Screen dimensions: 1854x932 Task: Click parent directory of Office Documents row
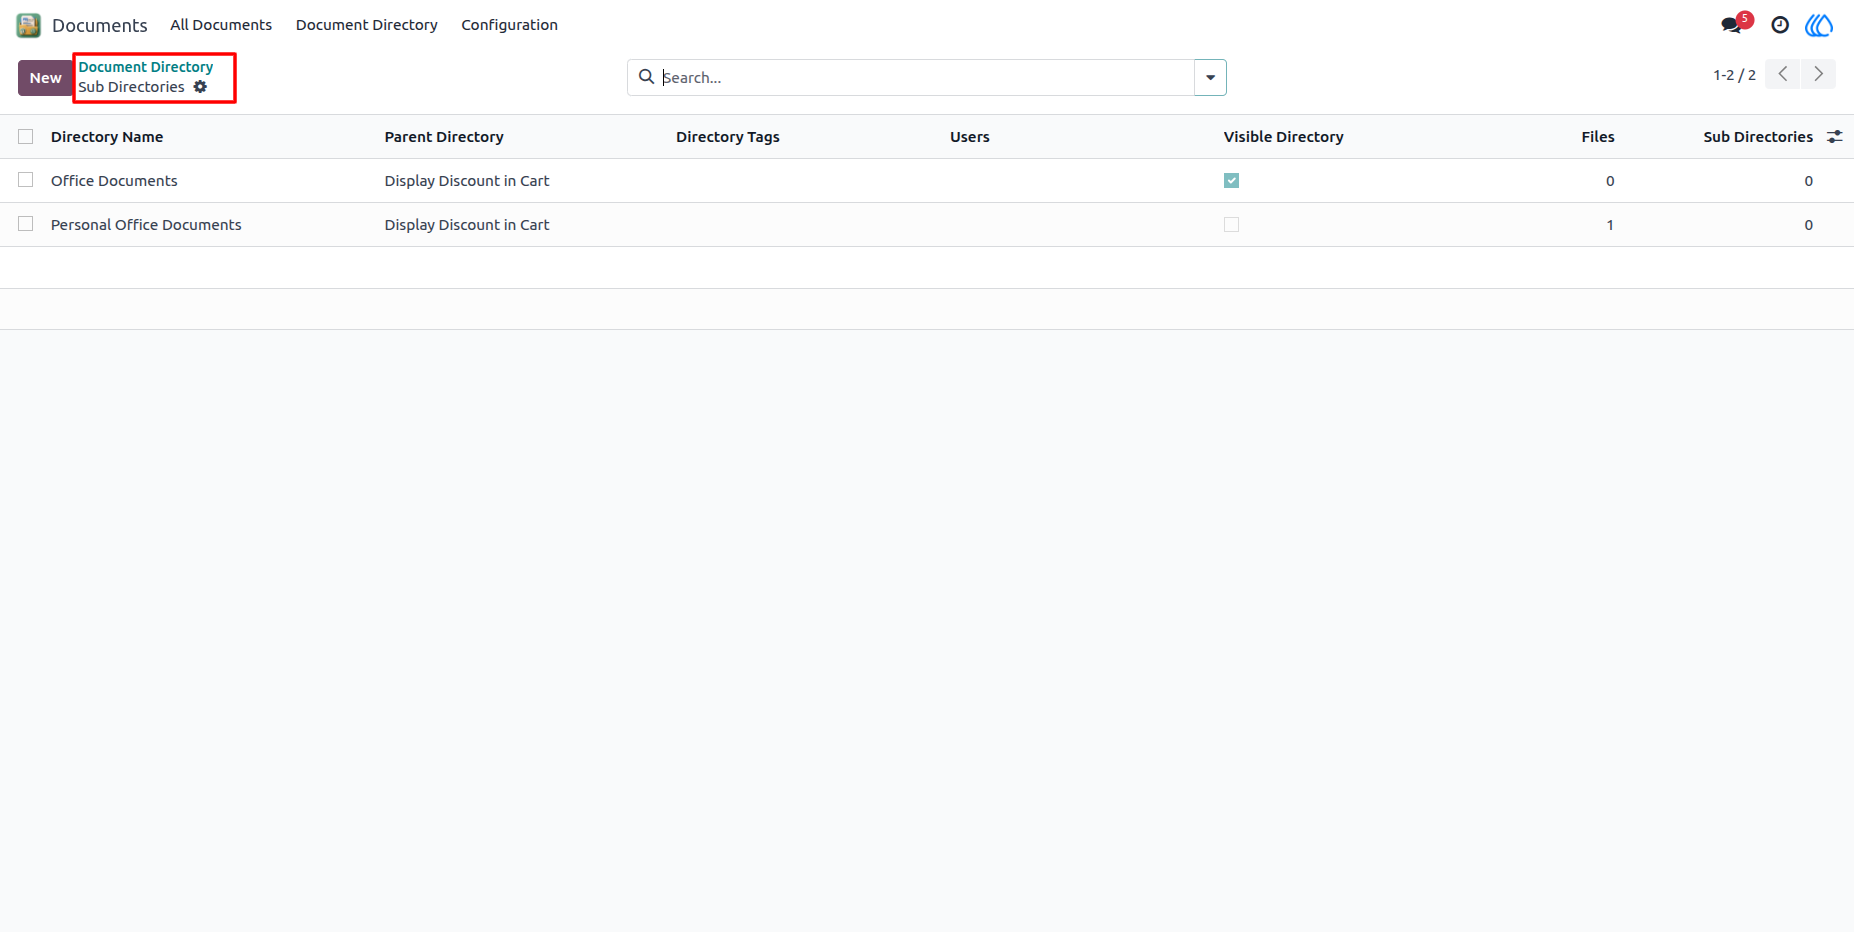[x=467, y=181]
